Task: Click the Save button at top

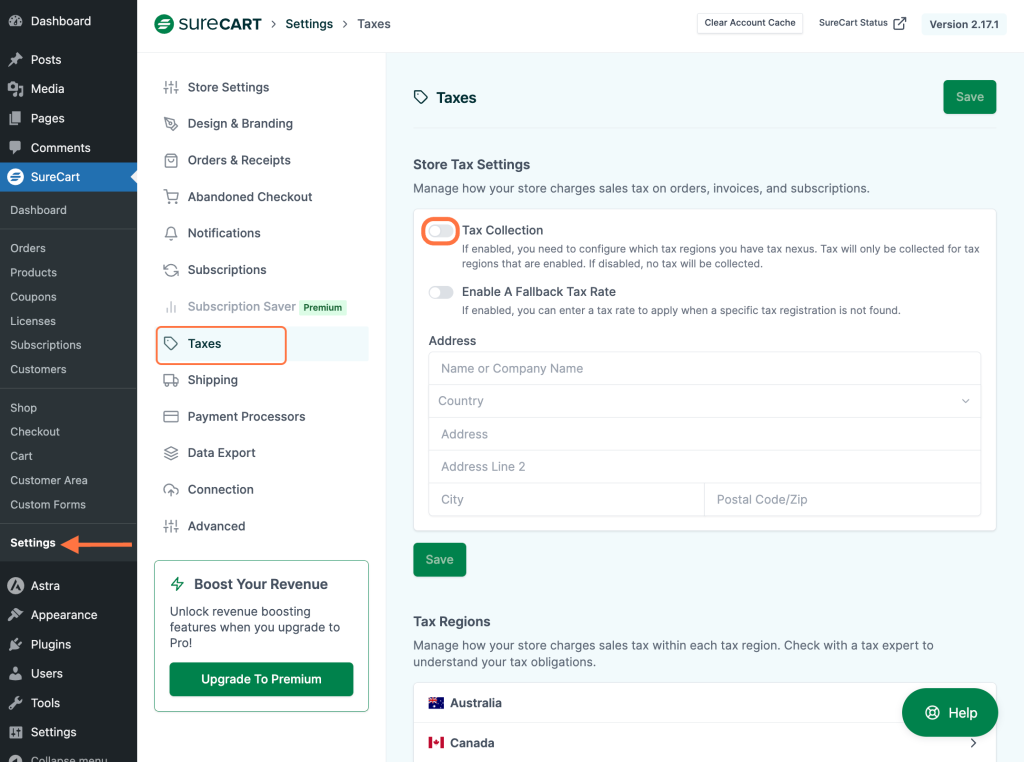Action: [x=968, y=97]
